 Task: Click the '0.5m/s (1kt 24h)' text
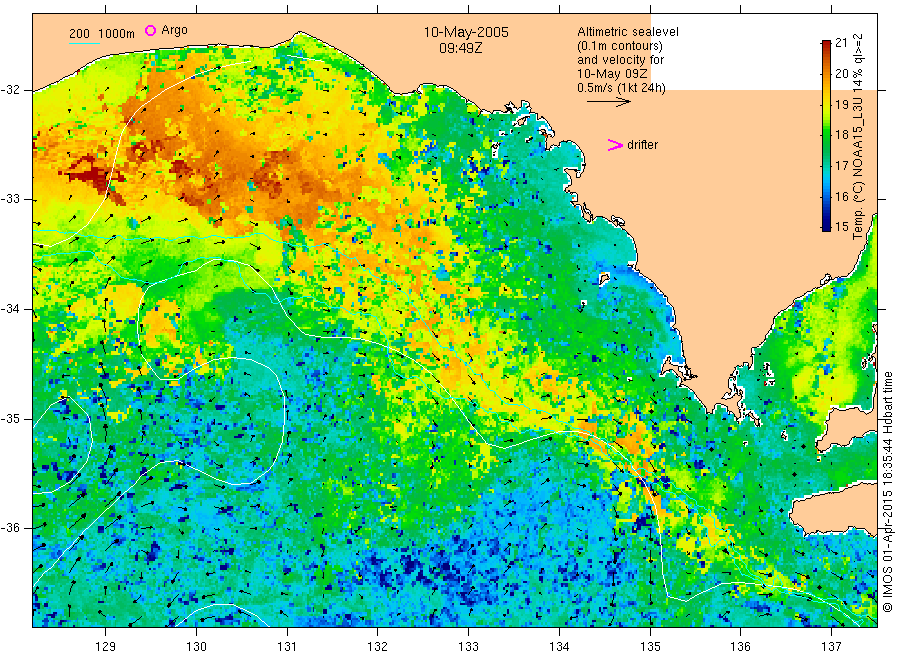pyautogui.click(x=622, y=88)
